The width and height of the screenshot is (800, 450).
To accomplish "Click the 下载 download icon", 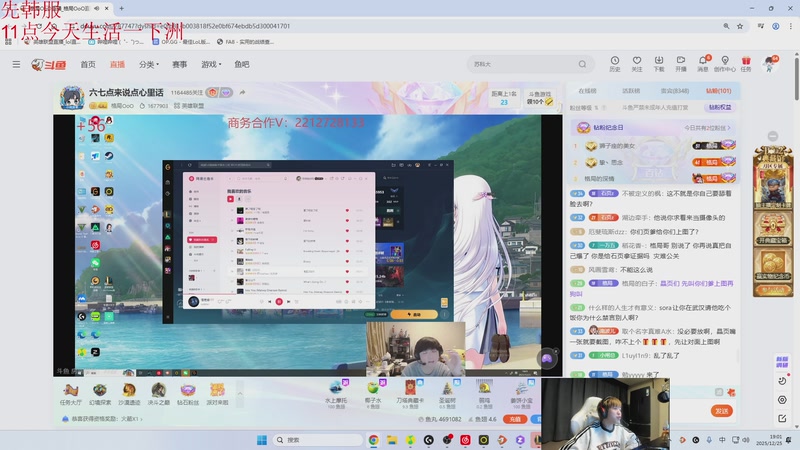I will click(659, 64).
